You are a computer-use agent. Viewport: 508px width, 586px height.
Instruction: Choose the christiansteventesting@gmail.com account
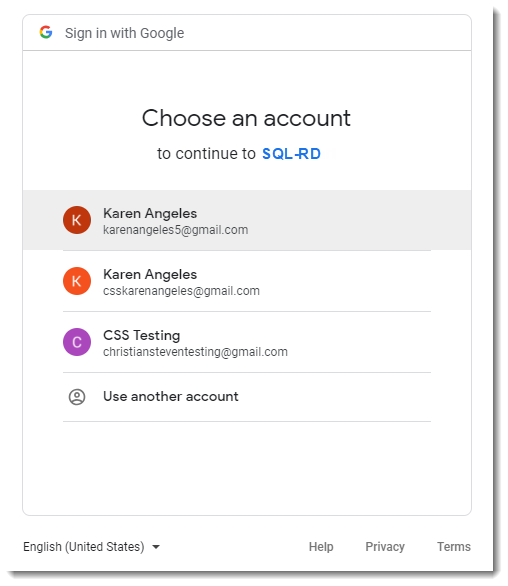pyautogui.click(x=247, y=342)
